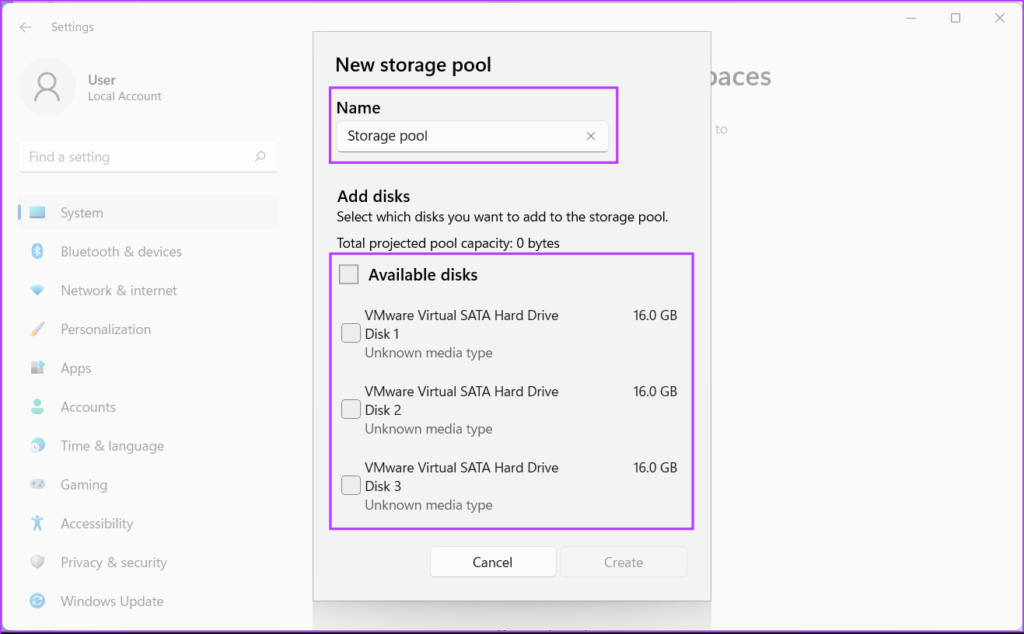Image resolution: width=1024 pixels, height=634 pixels.
Task: Click the Windows Update icon
Action: pos(38,602)
